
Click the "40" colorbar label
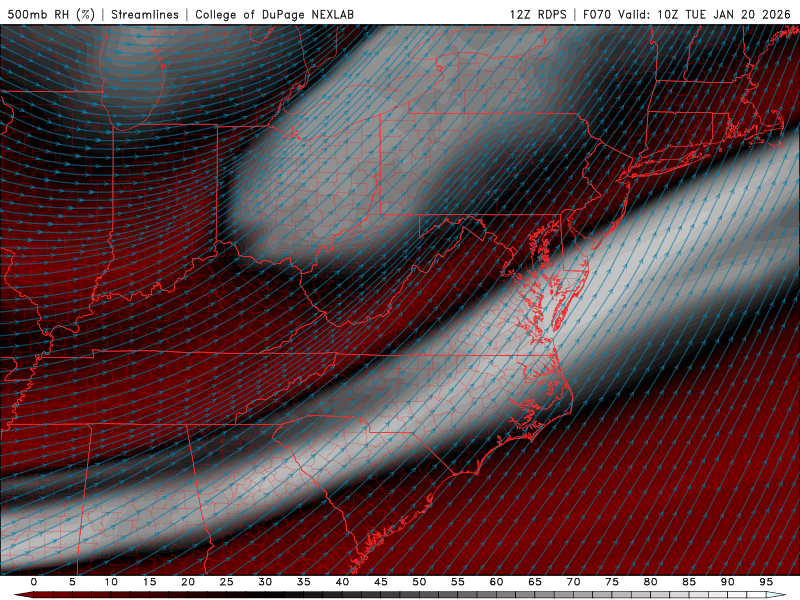pyautogui.click(x=342, y=582)
